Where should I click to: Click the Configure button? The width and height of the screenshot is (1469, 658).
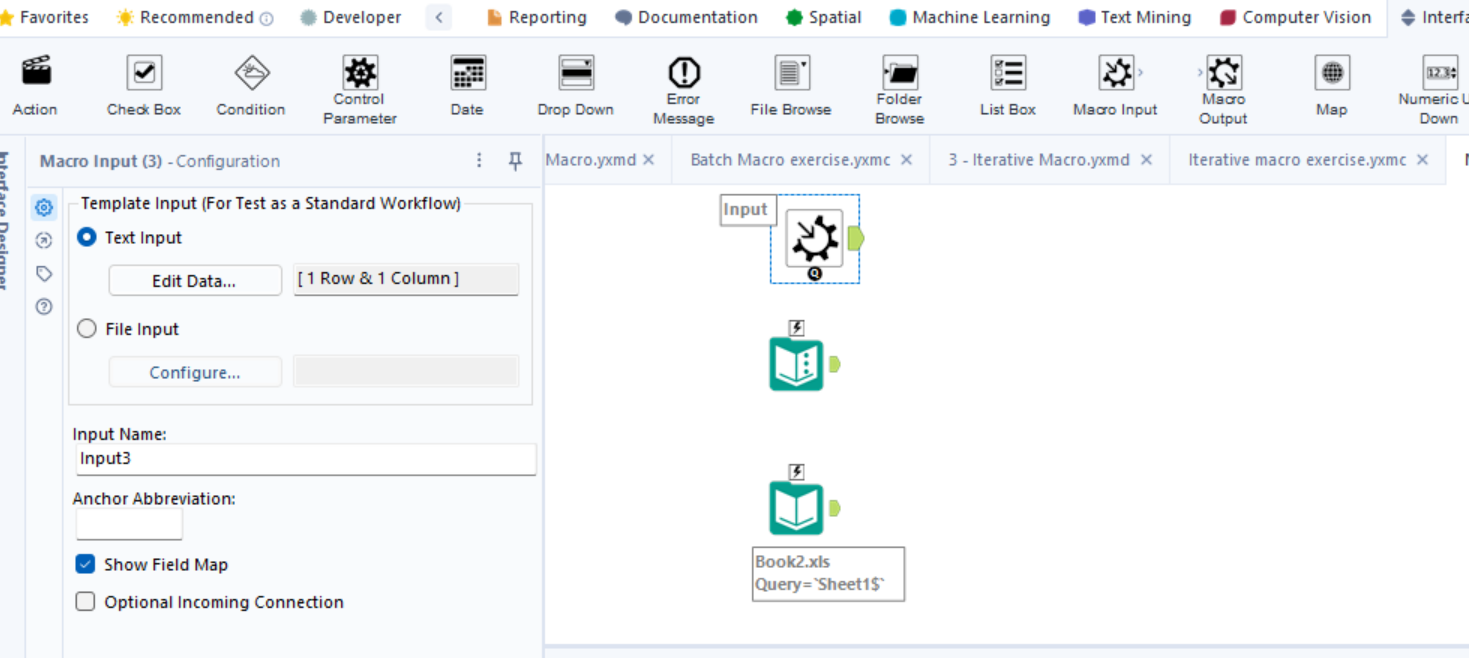pyautogui.click(x=195, y=372)
